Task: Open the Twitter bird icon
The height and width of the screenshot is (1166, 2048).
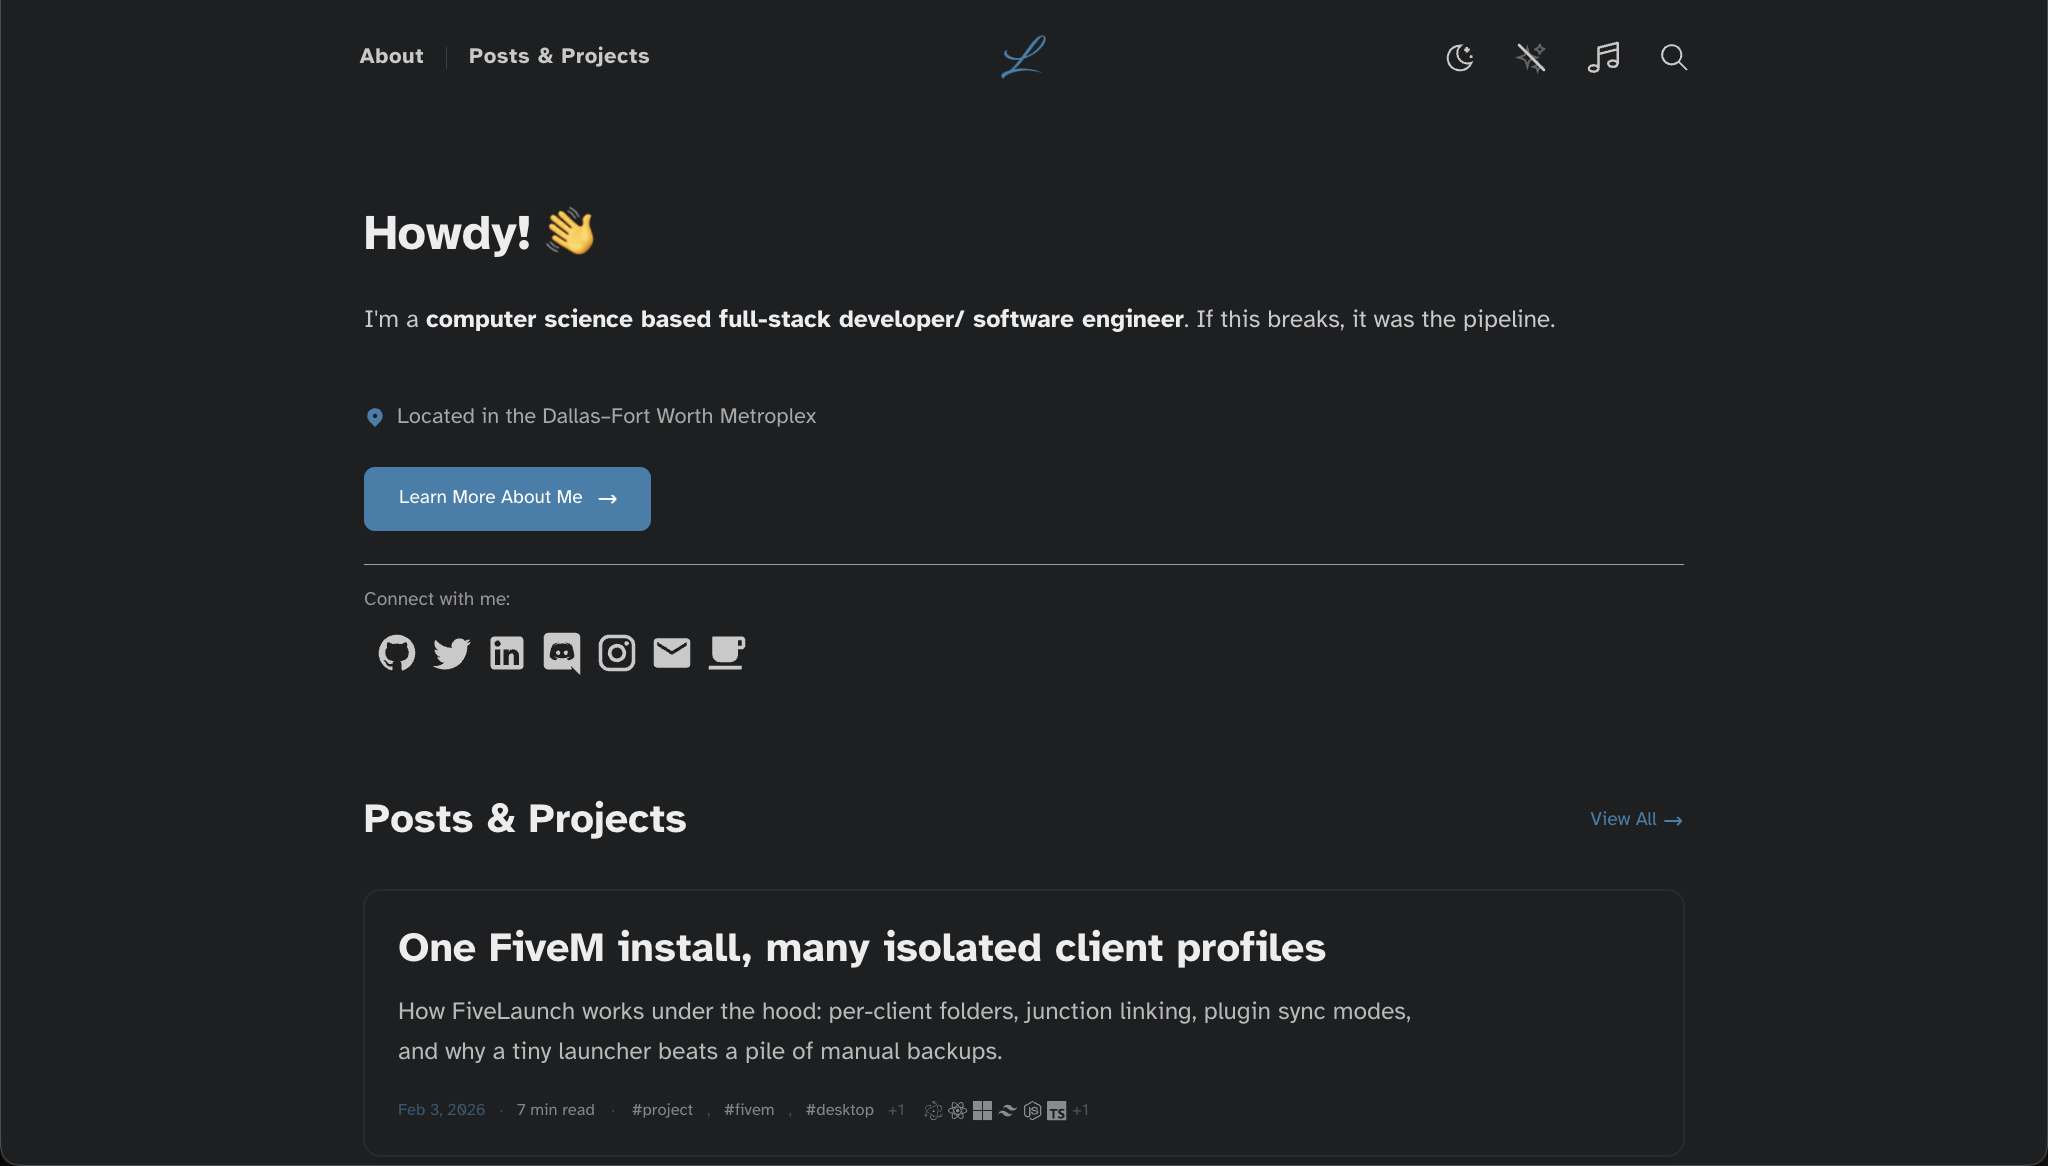Action: (x=452, y=653)
